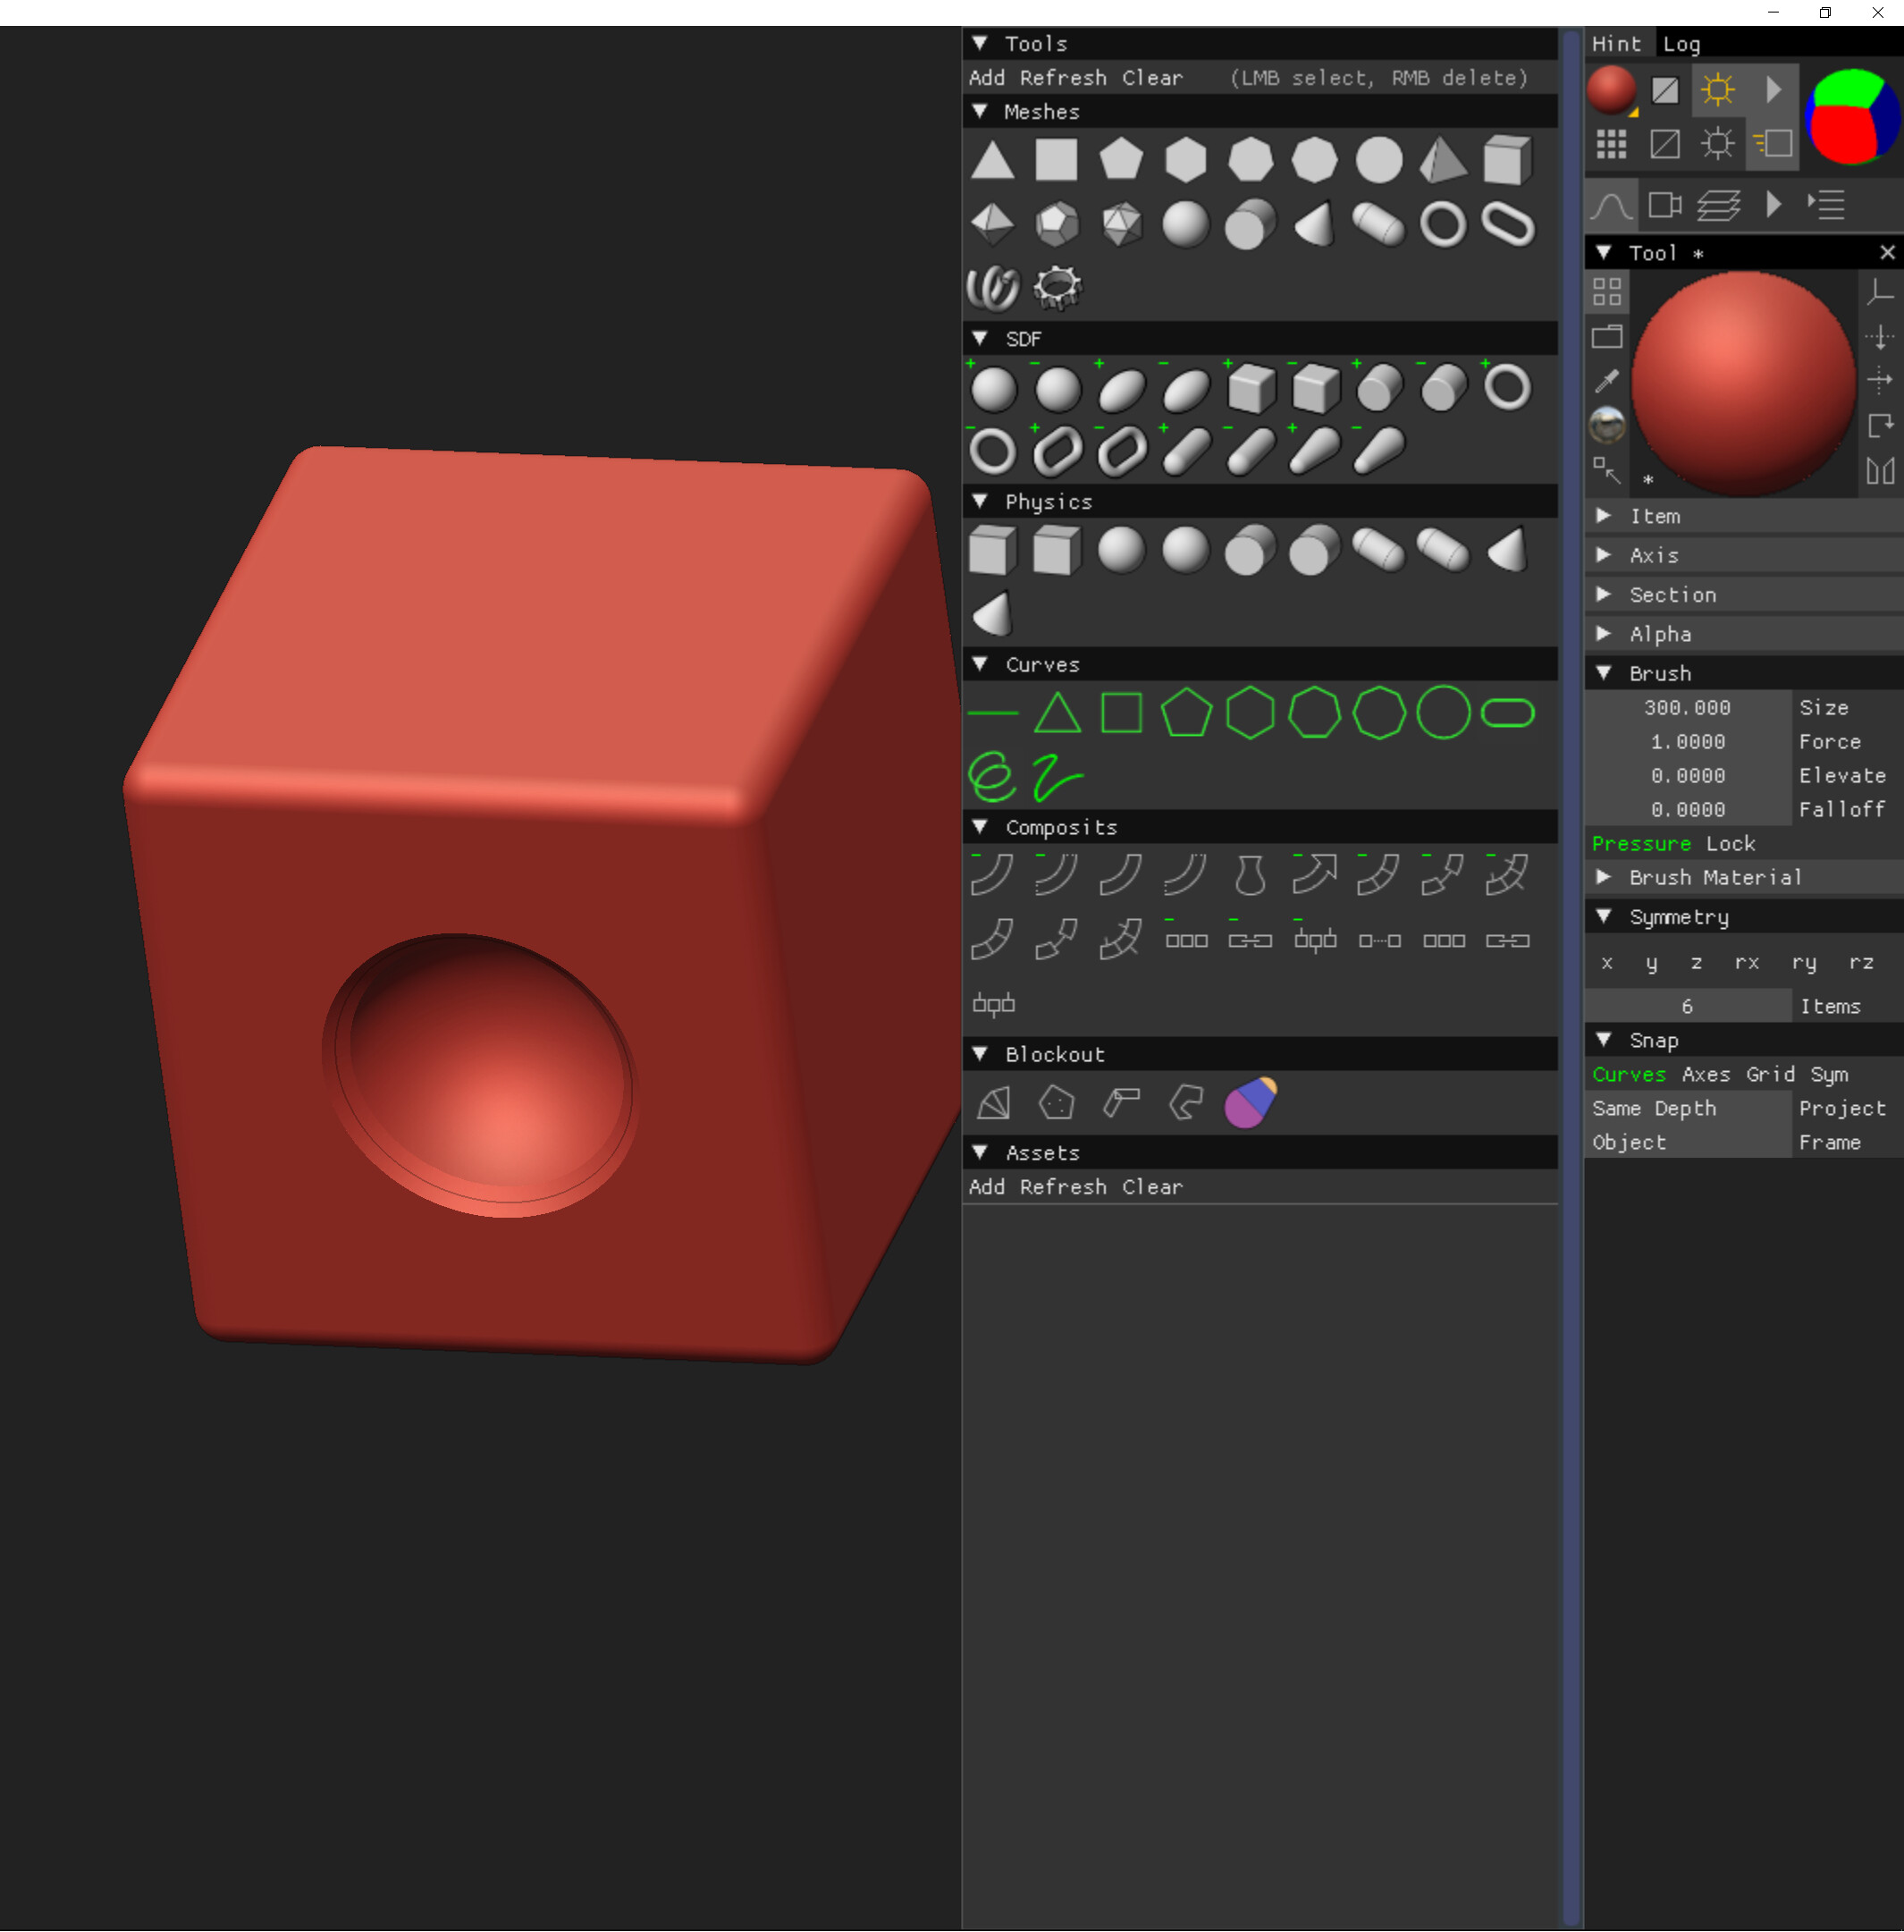The image size is (1904, 1932).
Task: Select the additive SDF torus ring
Action: [1507, 388]
